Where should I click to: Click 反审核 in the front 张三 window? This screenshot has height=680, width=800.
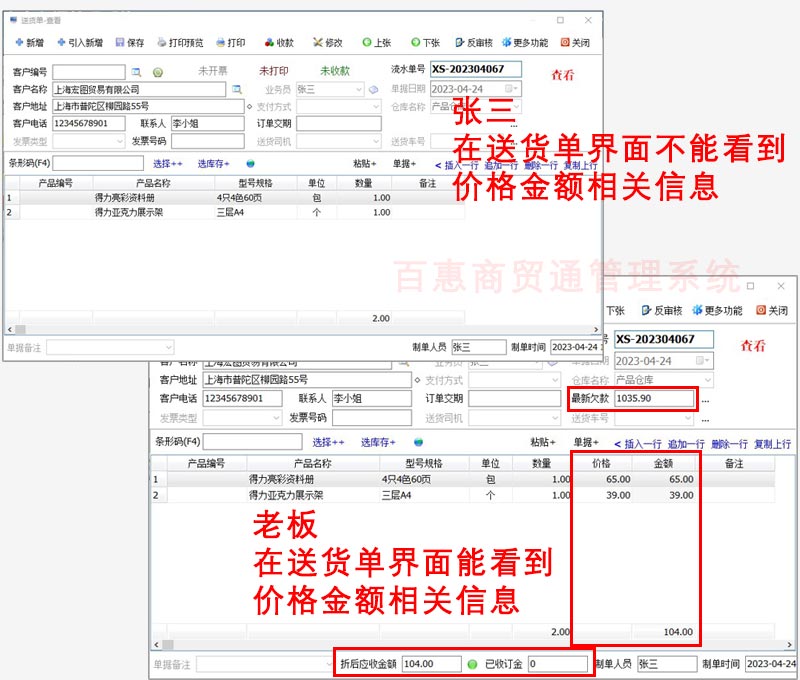(474, 42)
